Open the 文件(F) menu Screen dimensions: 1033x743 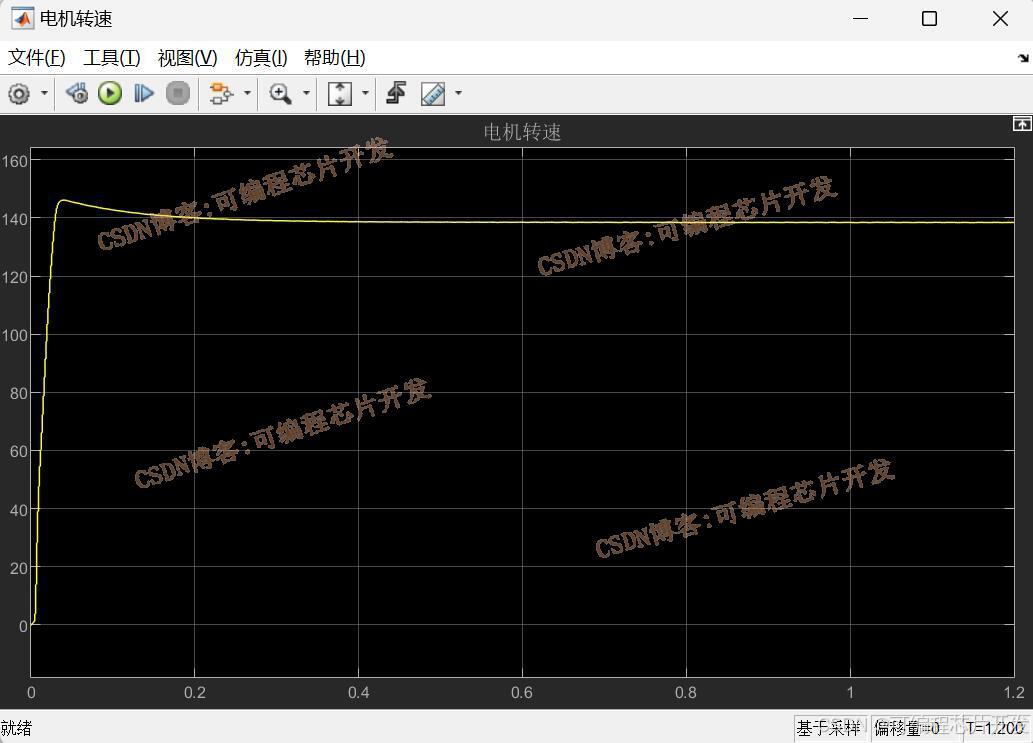[37, 58]
